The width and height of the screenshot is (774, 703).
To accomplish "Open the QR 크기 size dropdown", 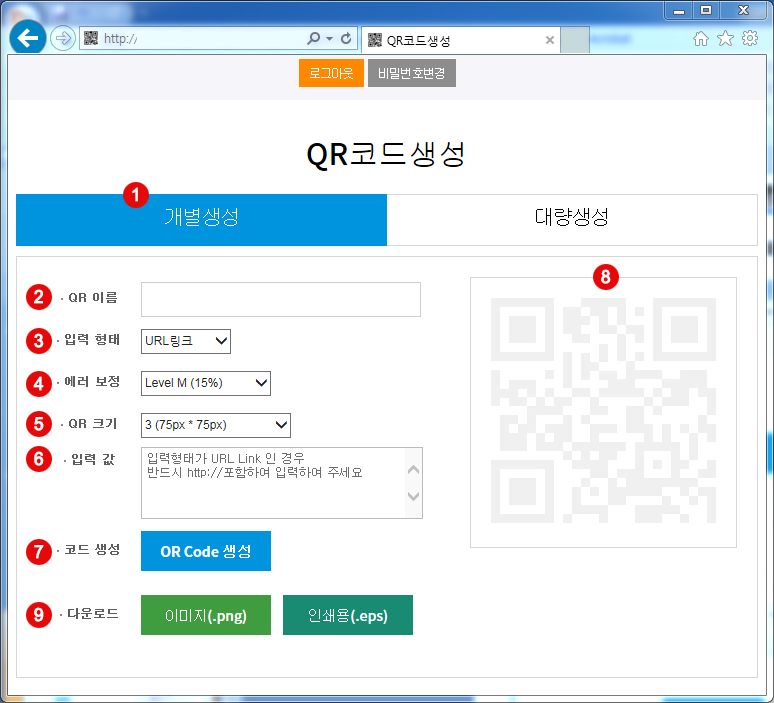I will pyautogui.click(x=216, y=425).
